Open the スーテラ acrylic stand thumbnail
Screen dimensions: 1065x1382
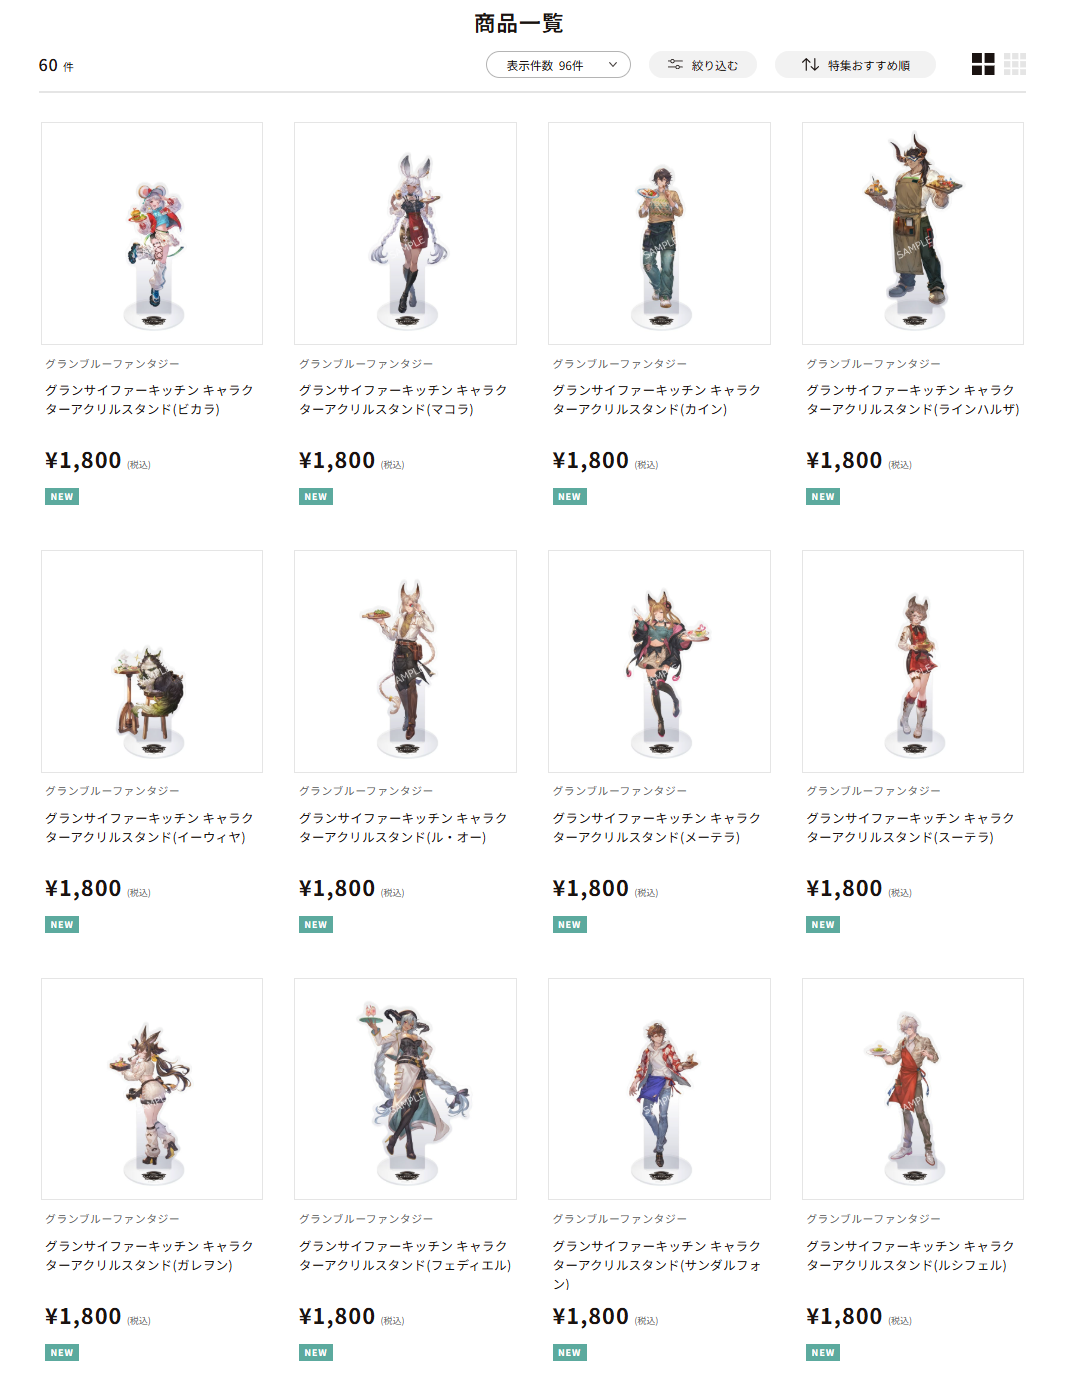913,661
